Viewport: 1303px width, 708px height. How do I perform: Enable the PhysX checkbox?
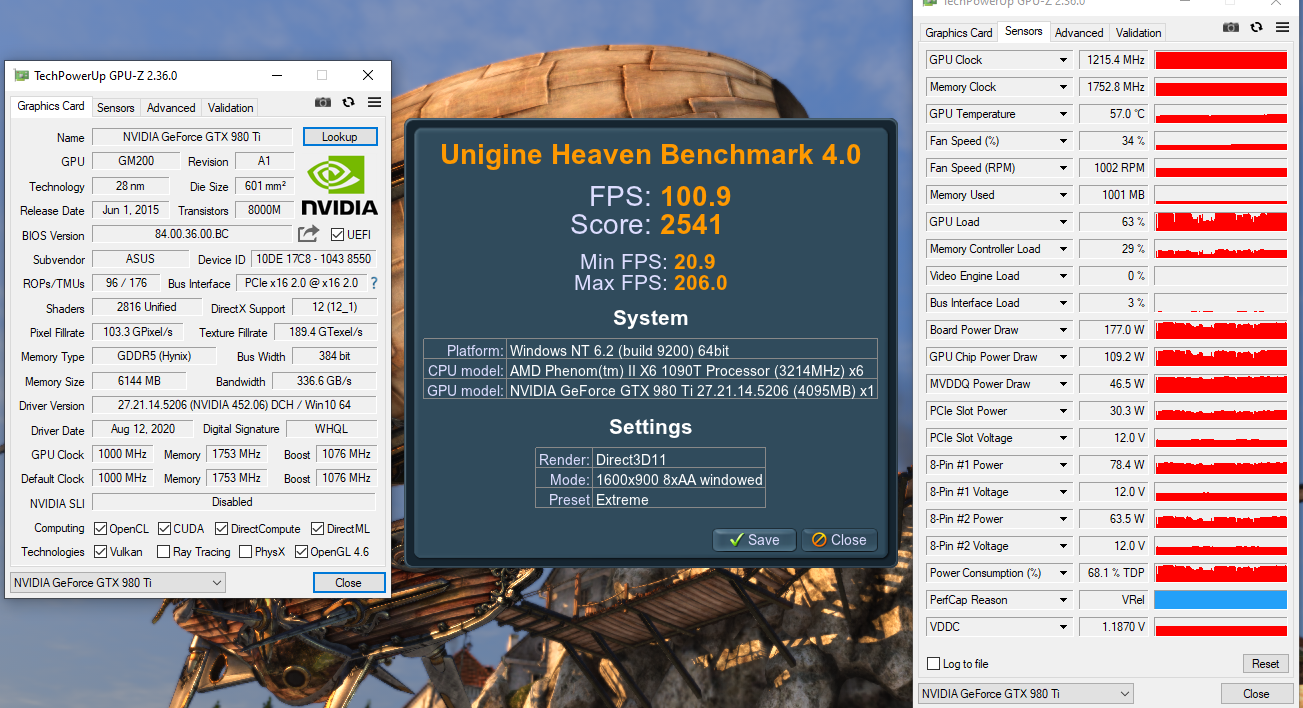coord(245,551)
